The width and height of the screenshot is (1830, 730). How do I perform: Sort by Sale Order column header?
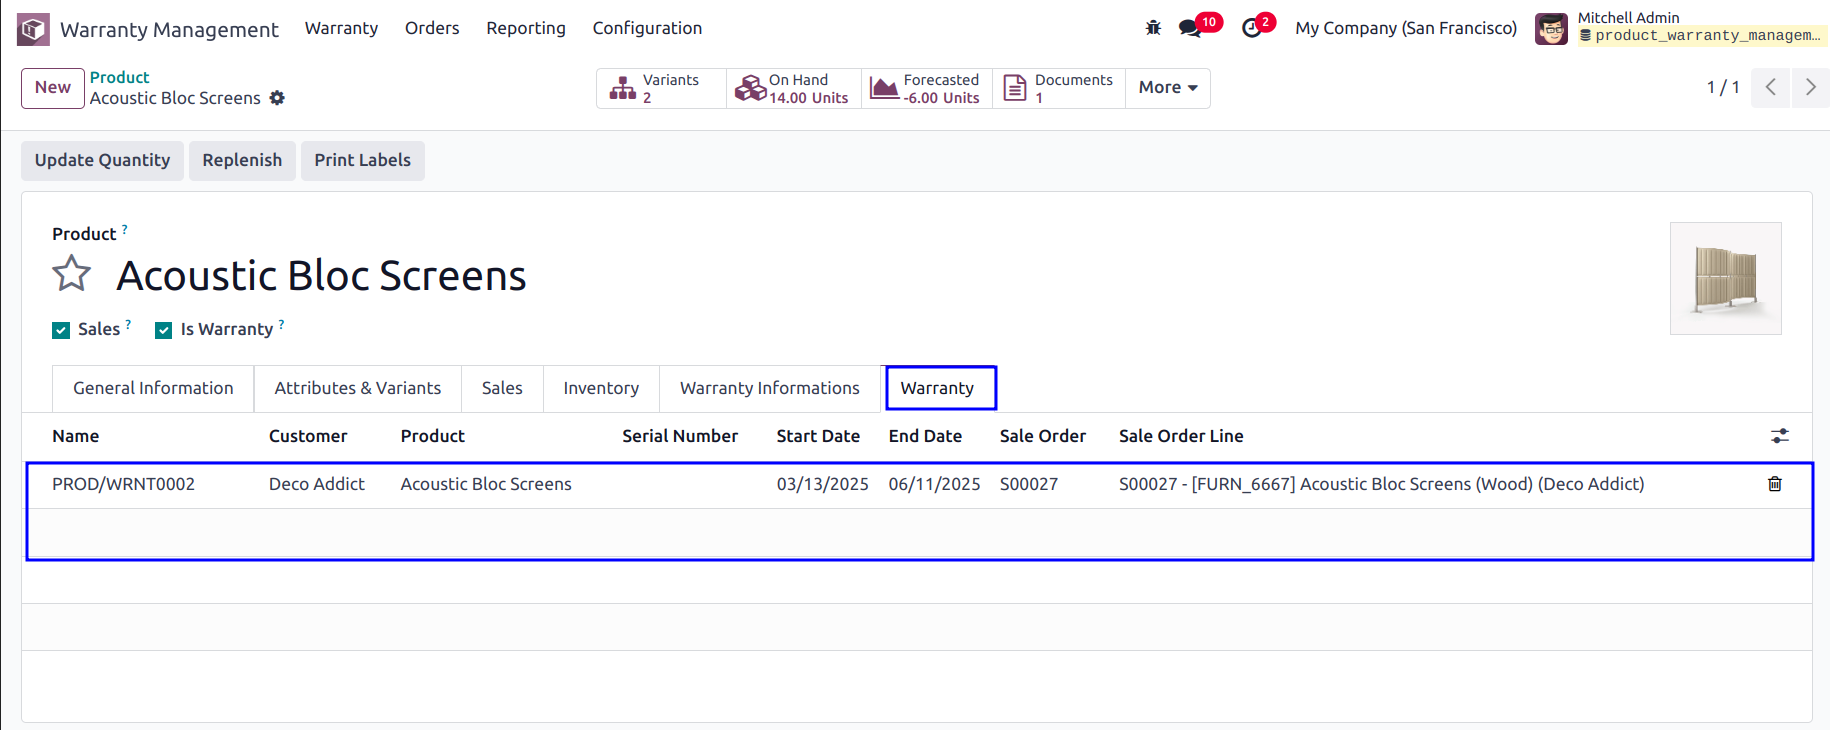coord(1043,436)
